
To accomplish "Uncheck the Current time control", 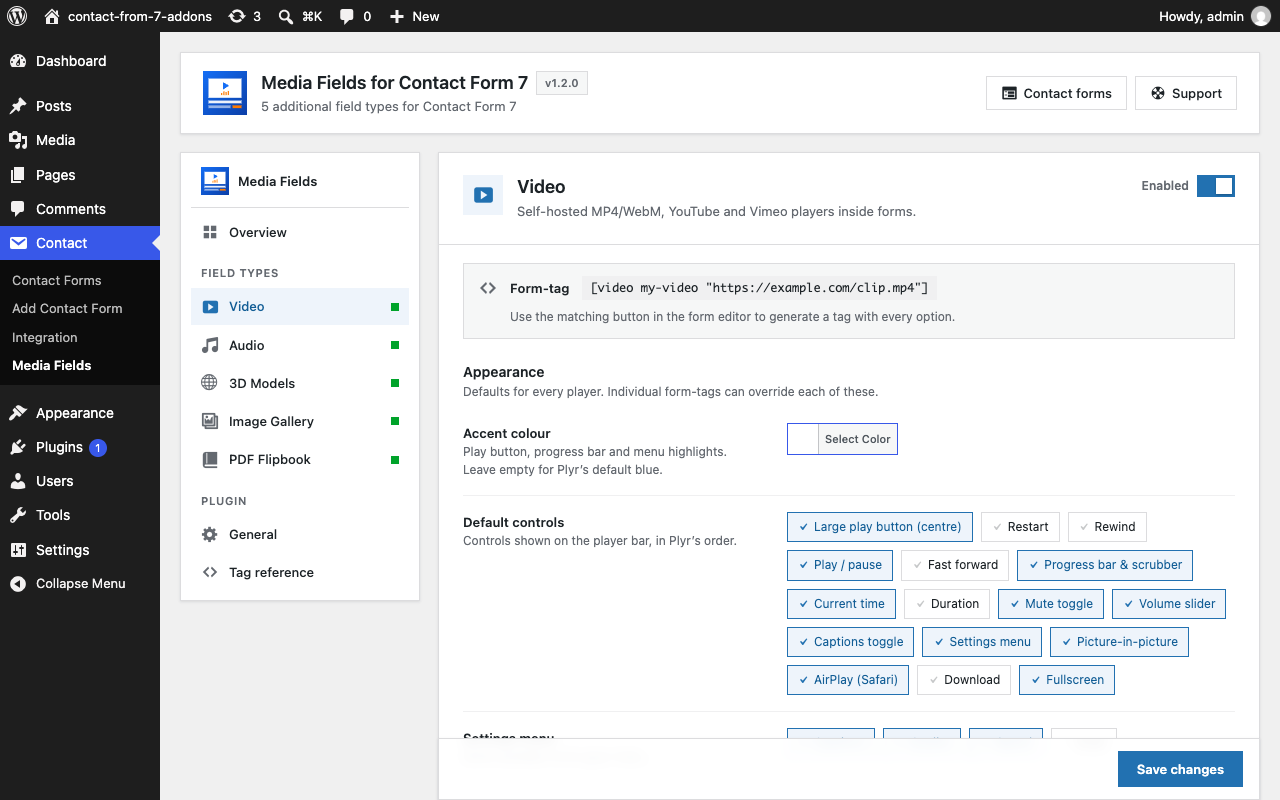I will click(841, 604).
